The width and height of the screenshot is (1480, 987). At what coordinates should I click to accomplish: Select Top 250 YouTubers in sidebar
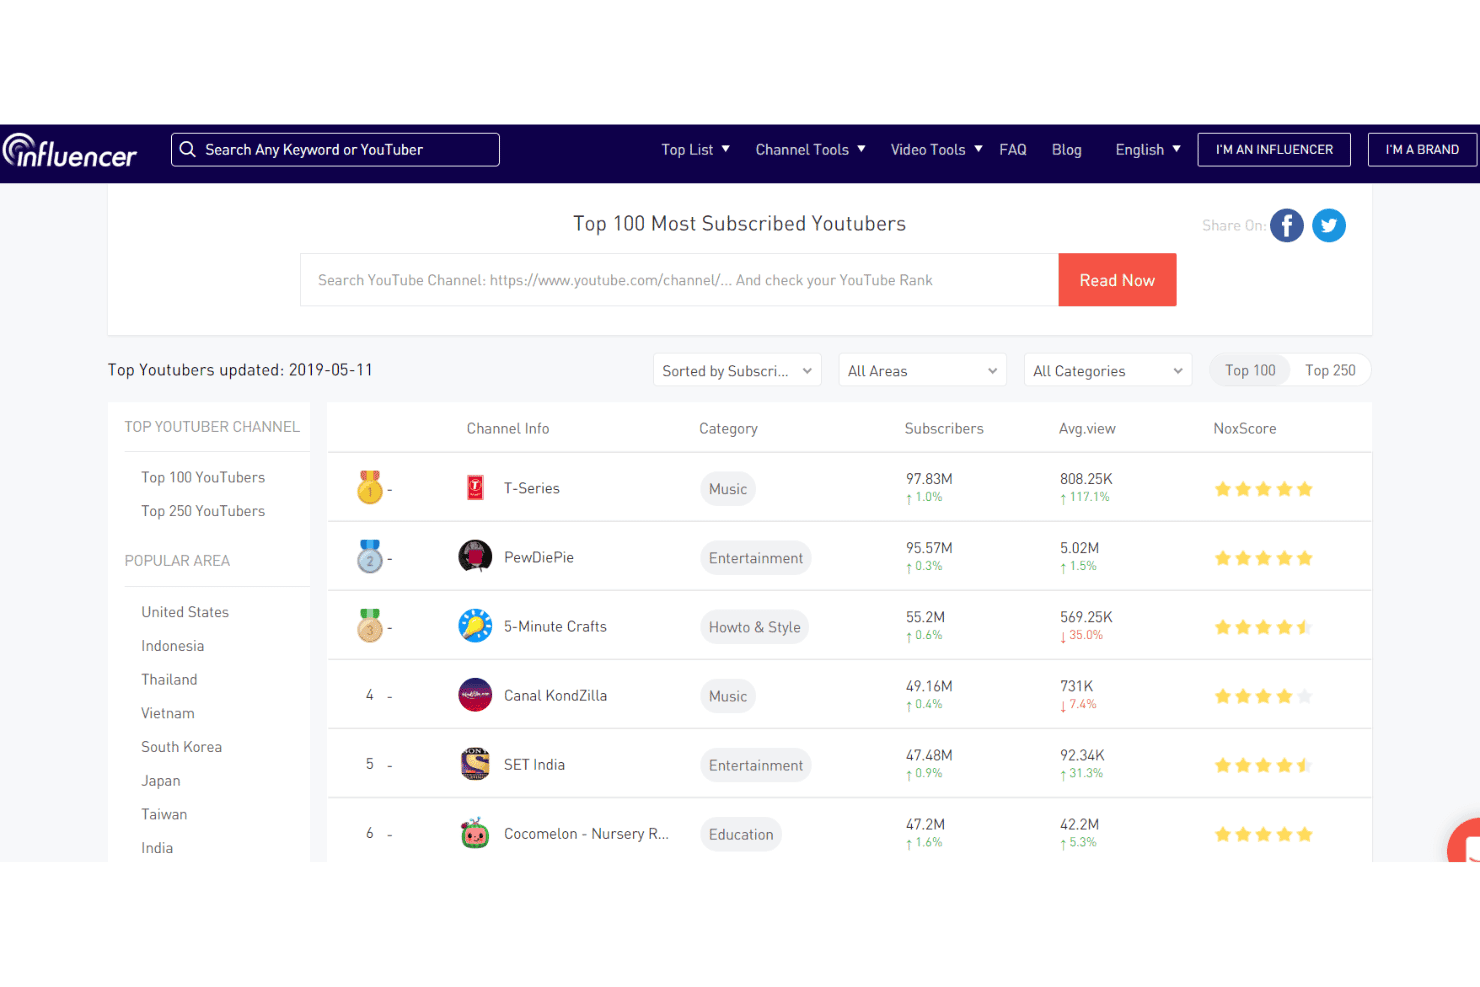click(203, 511)
